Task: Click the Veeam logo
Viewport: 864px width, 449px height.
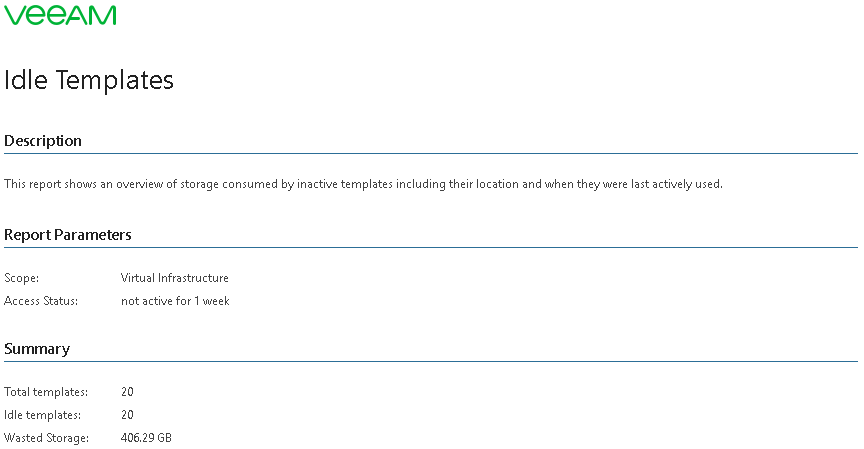Action: click(60, 15)
